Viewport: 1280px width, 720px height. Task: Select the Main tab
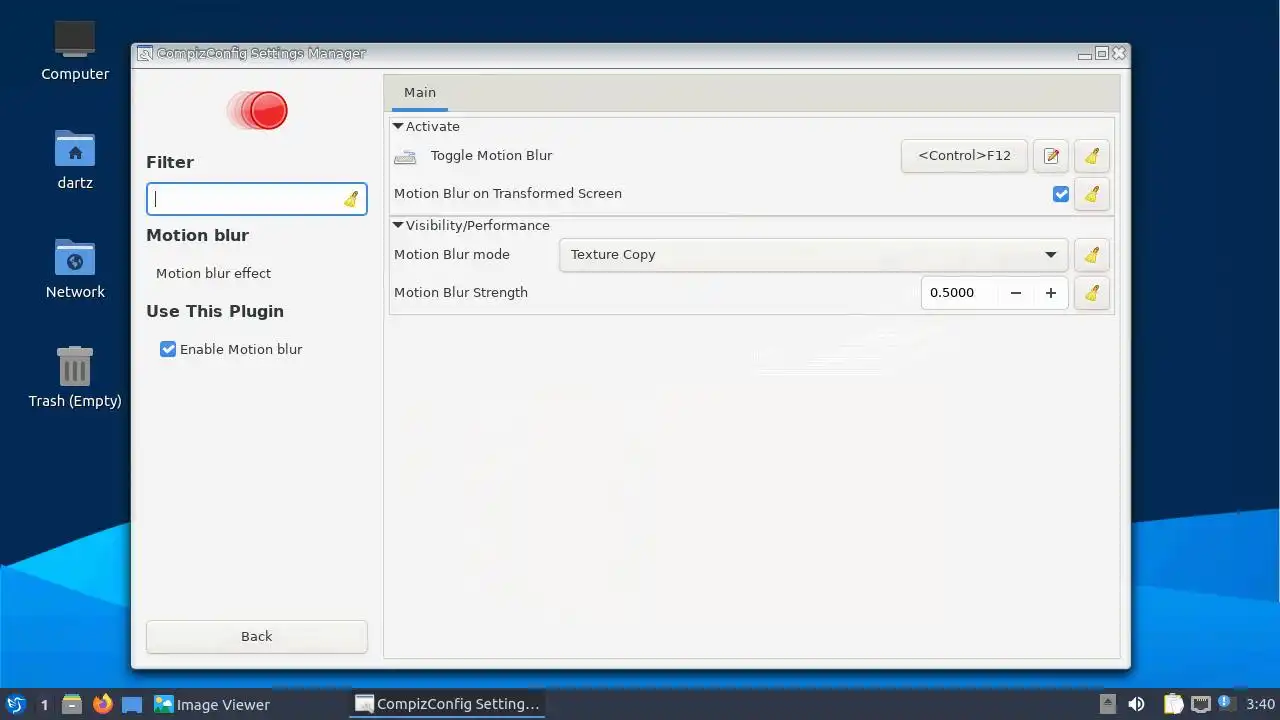pos(420,92)
